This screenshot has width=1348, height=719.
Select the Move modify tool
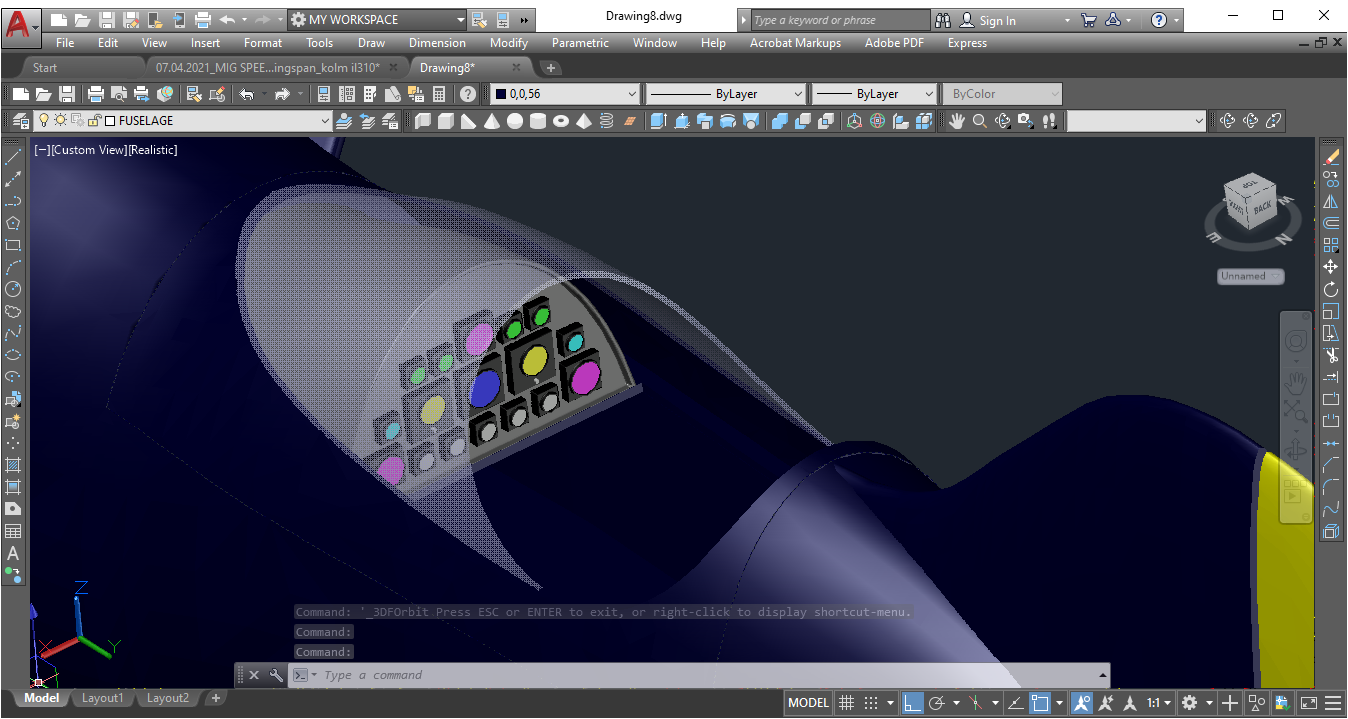point(1331,267)
